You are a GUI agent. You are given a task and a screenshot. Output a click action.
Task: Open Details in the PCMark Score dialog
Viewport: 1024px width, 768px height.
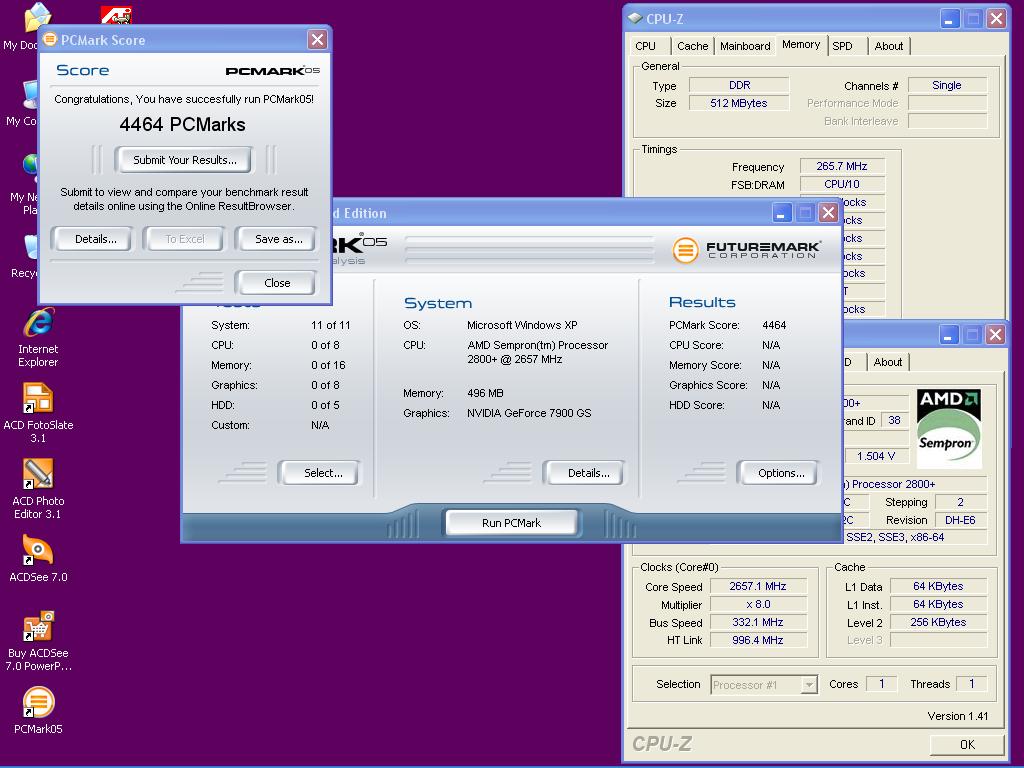tap(95, 239)
